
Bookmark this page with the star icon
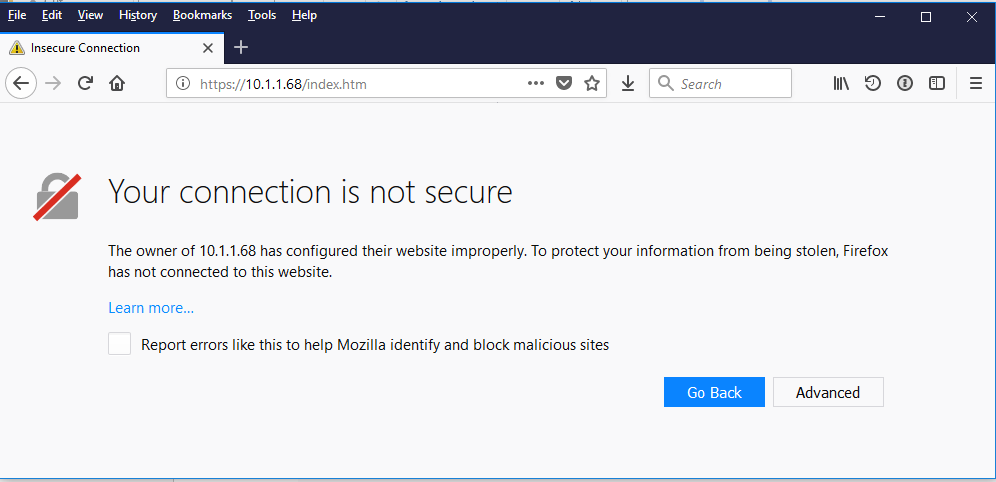(x=592, y=84)
